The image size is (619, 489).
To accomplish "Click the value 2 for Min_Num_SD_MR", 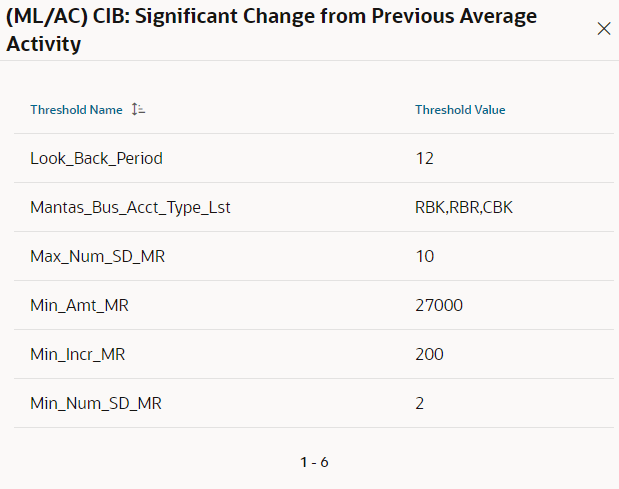I will click(x=420, y=403).
